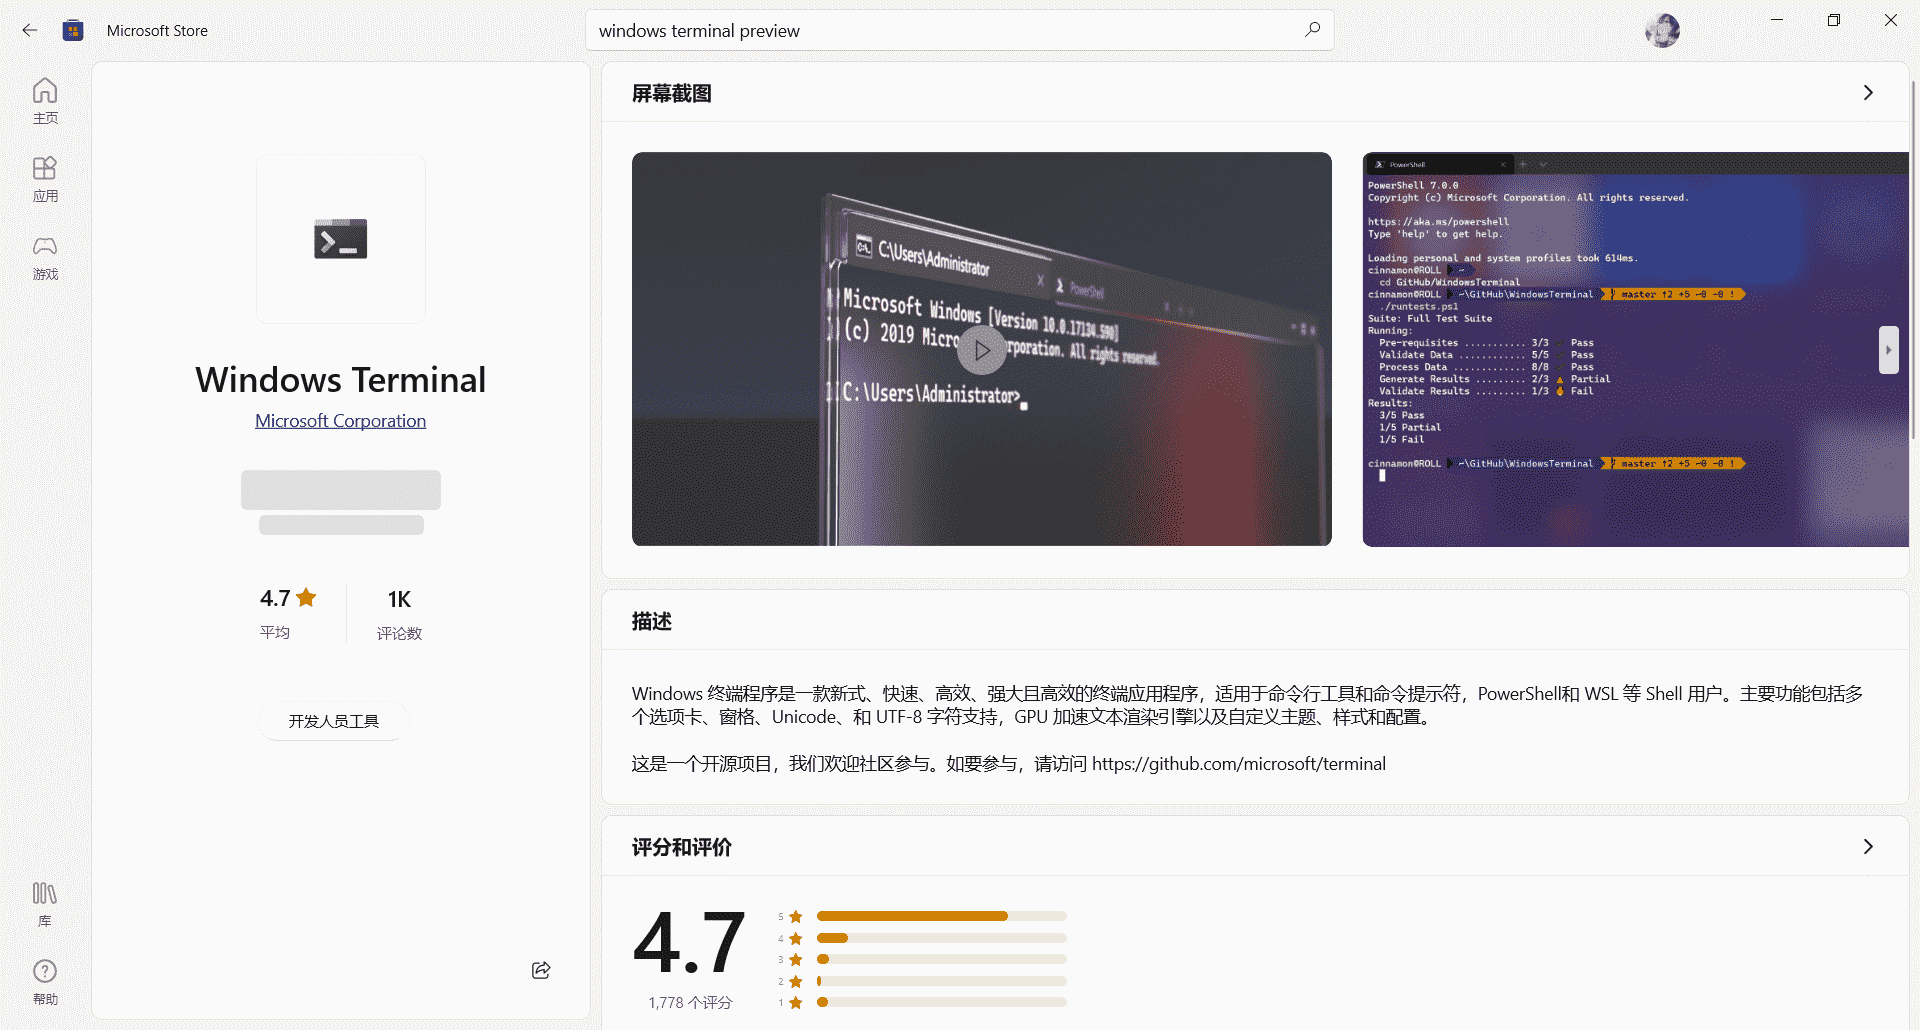Open the 帮助 help page
This screenshot has width=1920, height=1030.
[x=45, y=982]
